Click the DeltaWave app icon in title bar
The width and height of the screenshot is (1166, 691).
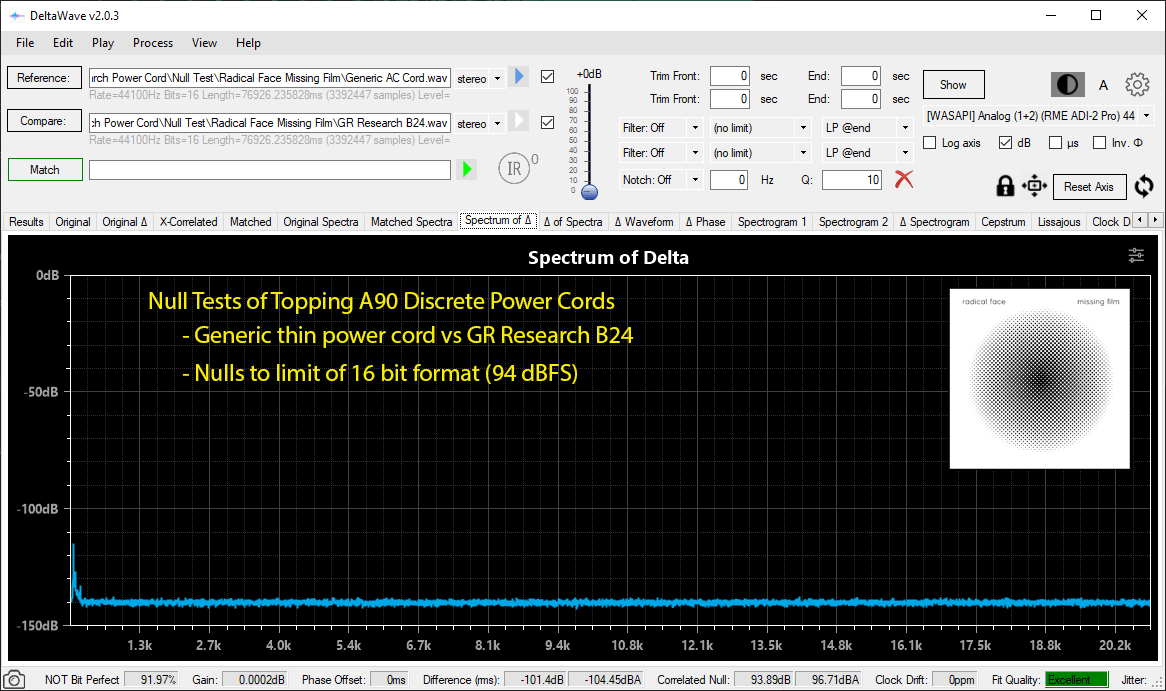[16, 16]
